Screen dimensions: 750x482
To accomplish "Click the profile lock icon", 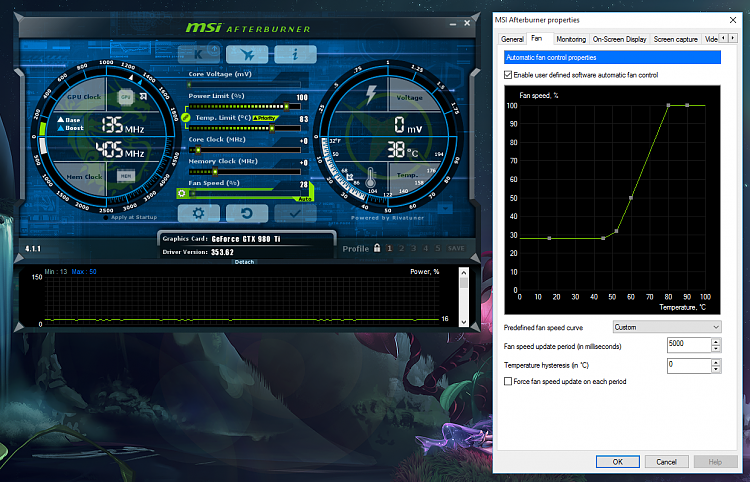I will (x=377, y=248).
